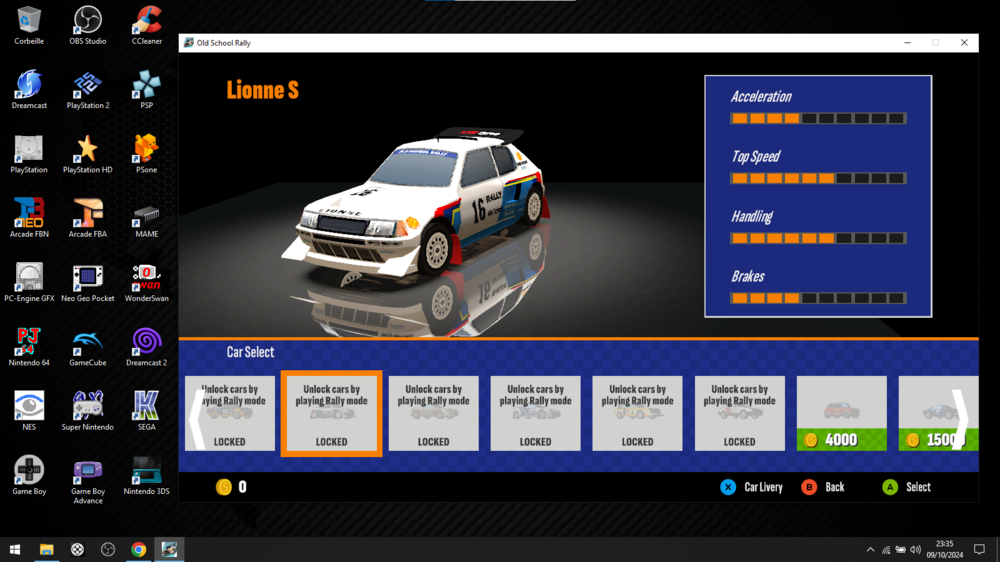Viewport: 1000px width, 562px height.
Task: Click the gold coin balance icon
Action: tap(224, 487)
